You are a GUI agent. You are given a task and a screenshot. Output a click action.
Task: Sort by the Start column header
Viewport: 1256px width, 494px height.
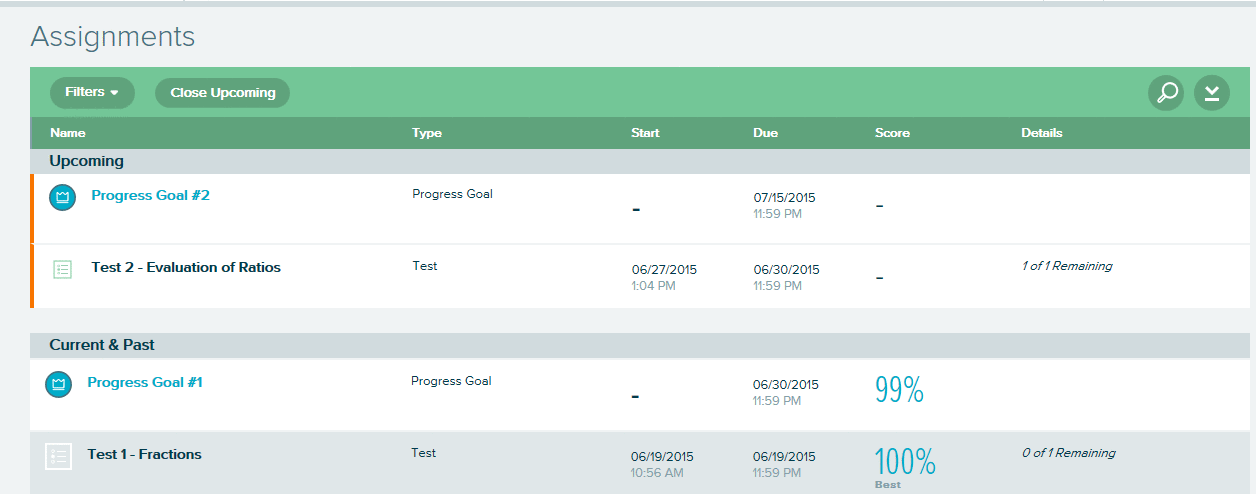[x=646, y=133]
